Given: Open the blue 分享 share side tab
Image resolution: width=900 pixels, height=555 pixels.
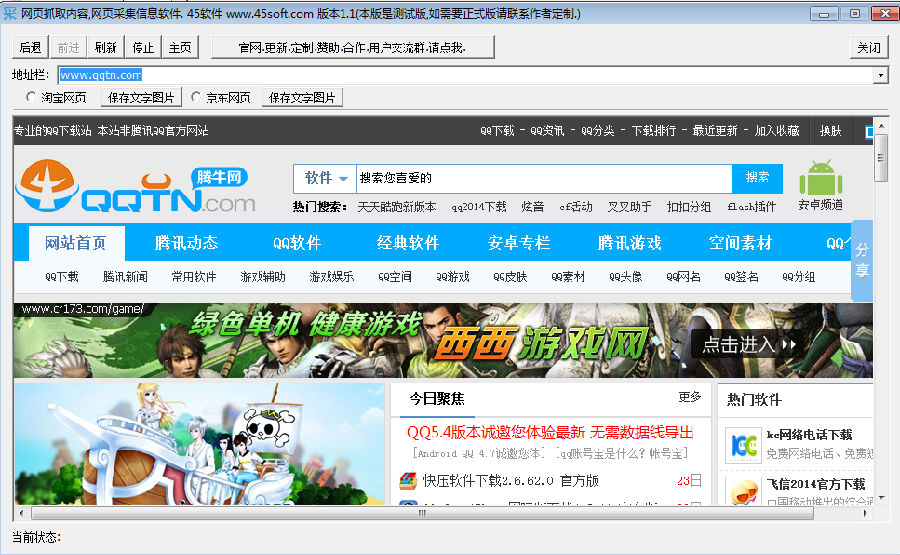Looking at the screenshot, I should coord(861,260).
